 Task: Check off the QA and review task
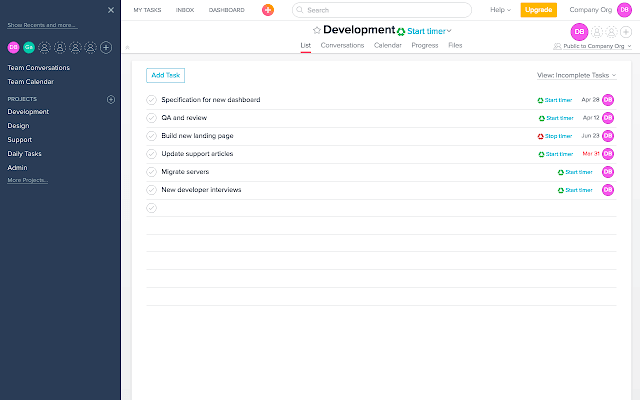pyautogui.click(x=151, y=118)
